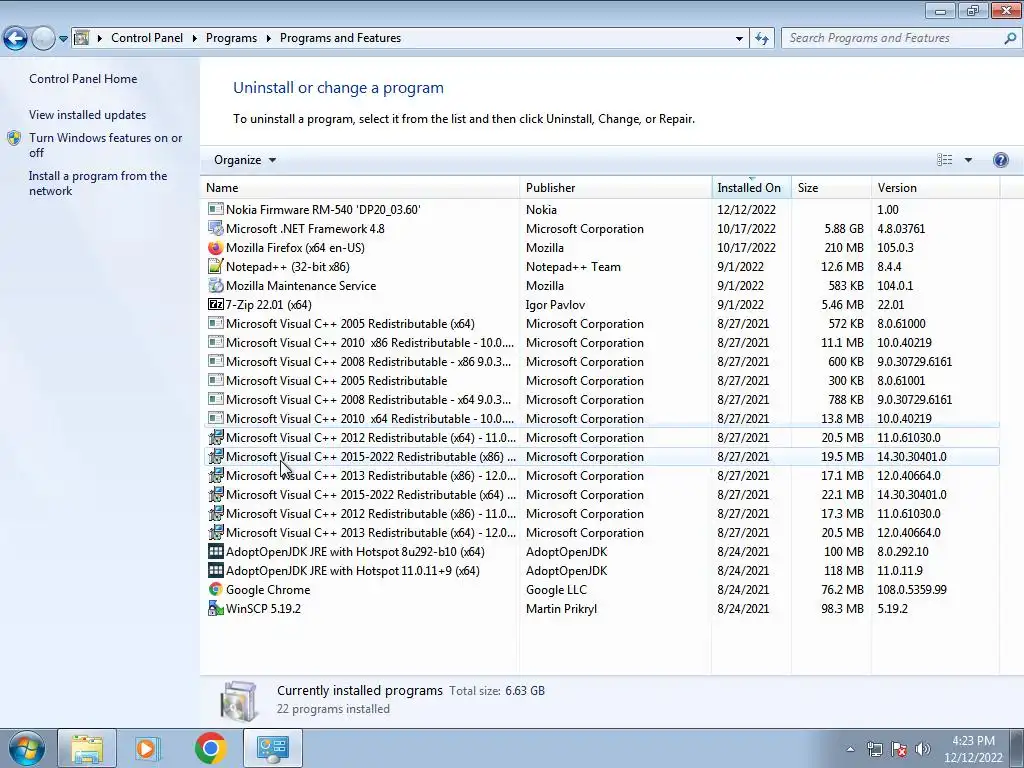Click the taskbar clock 4:23 PM
Image resolution: width=1024 pixels, height=768 pixels.
point(973,741)
